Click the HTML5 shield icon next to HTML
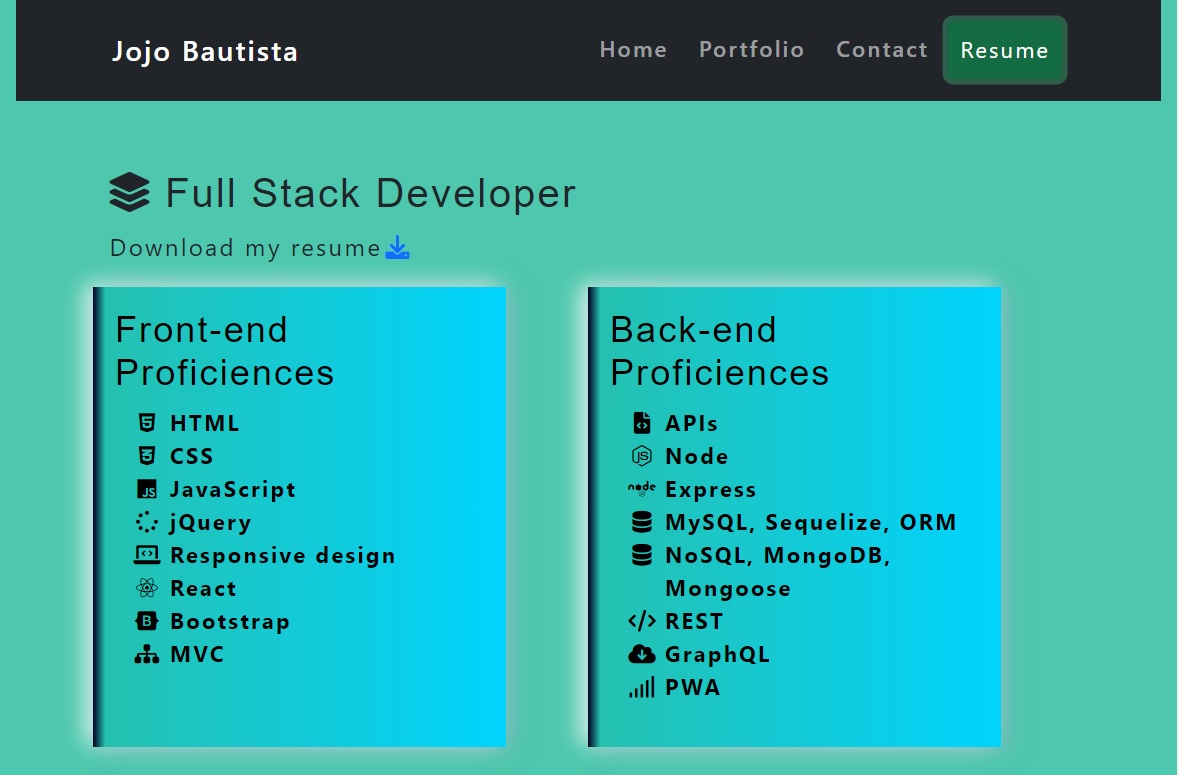 point(147,422)
